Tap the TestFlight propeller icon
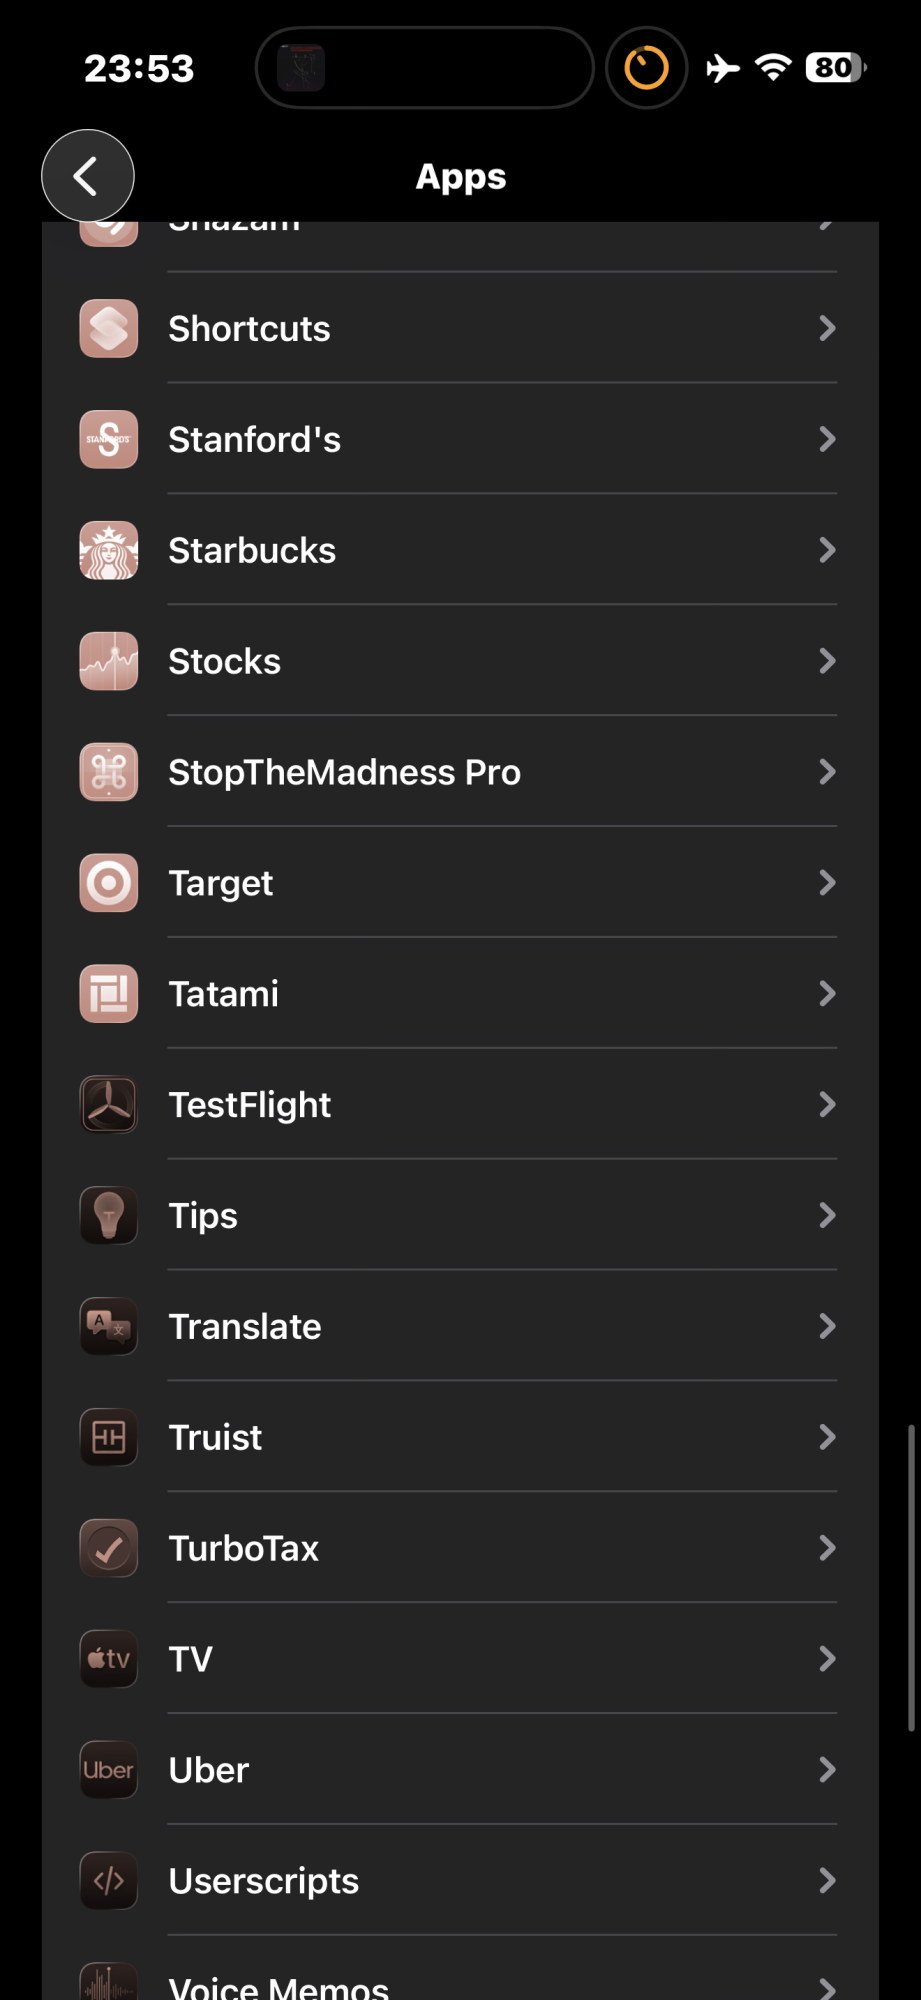 point(109,1105)
